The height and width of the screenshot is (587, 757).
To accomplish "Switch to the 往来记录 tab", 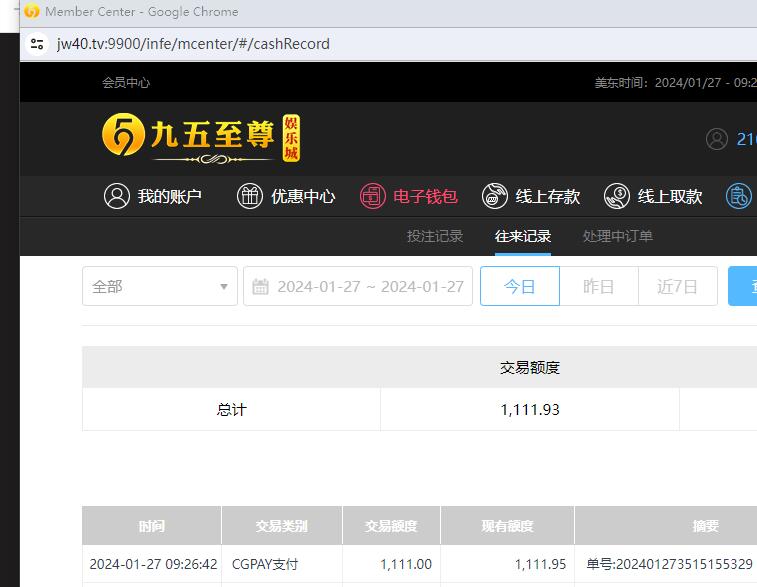I will 523,236.
